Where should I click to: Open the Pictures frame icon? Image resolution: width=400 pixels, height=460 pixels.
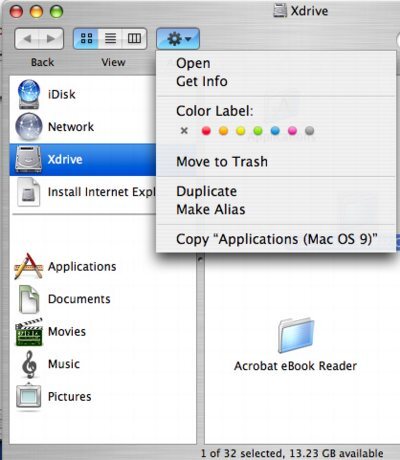point(29,396)
